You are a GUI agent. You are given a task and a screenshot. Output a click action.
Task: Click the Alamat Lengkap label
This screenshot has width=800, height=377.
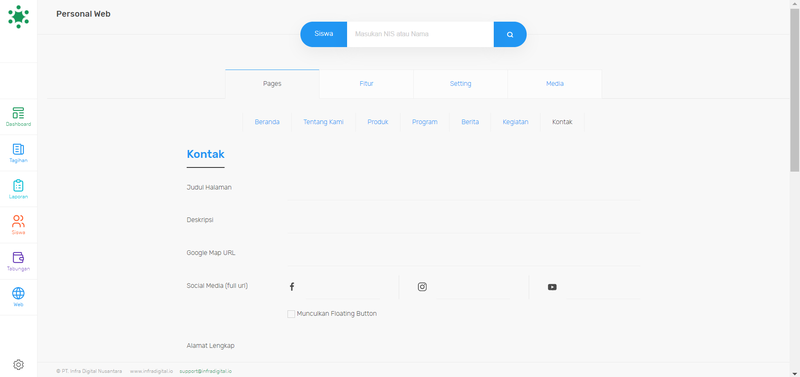pyautogui.click(x=210, y=345)
